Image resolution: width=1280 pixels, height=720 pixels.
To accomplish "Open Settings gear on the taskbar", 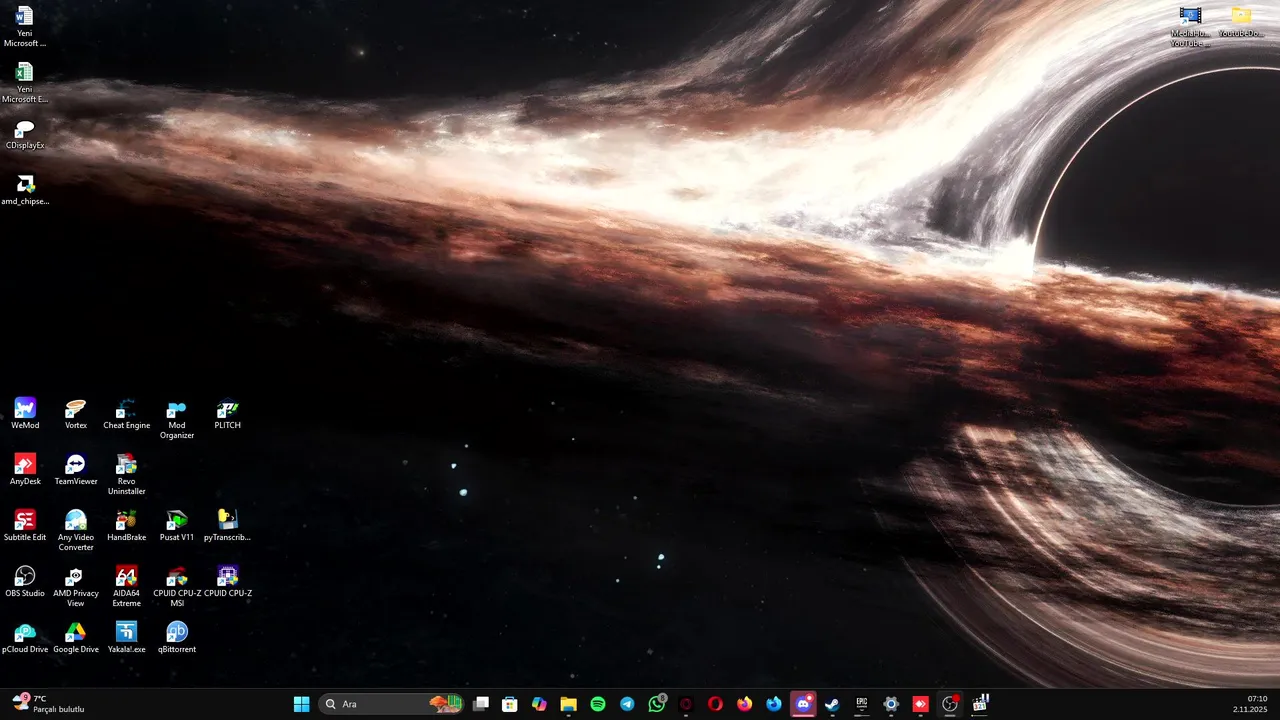I will pyautogui.click(x=891, y=704).
